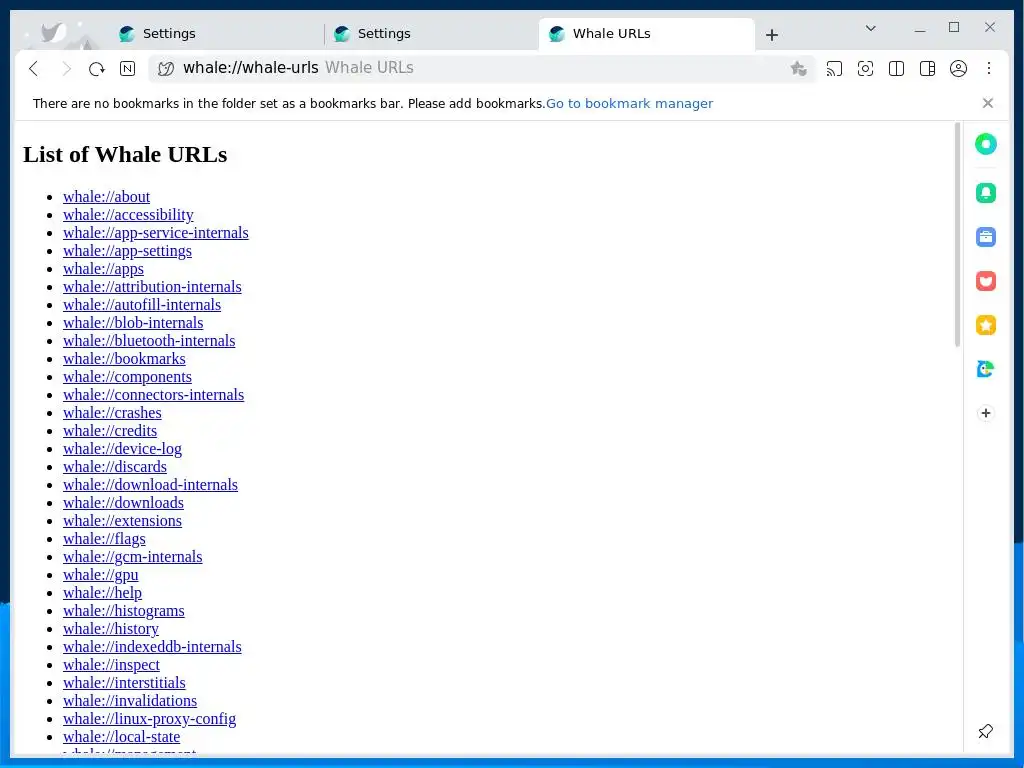Screen dimensions: 1024x768
Task: Open the yellow star bookmarks sidebar icon
Action: click(985, 325)
